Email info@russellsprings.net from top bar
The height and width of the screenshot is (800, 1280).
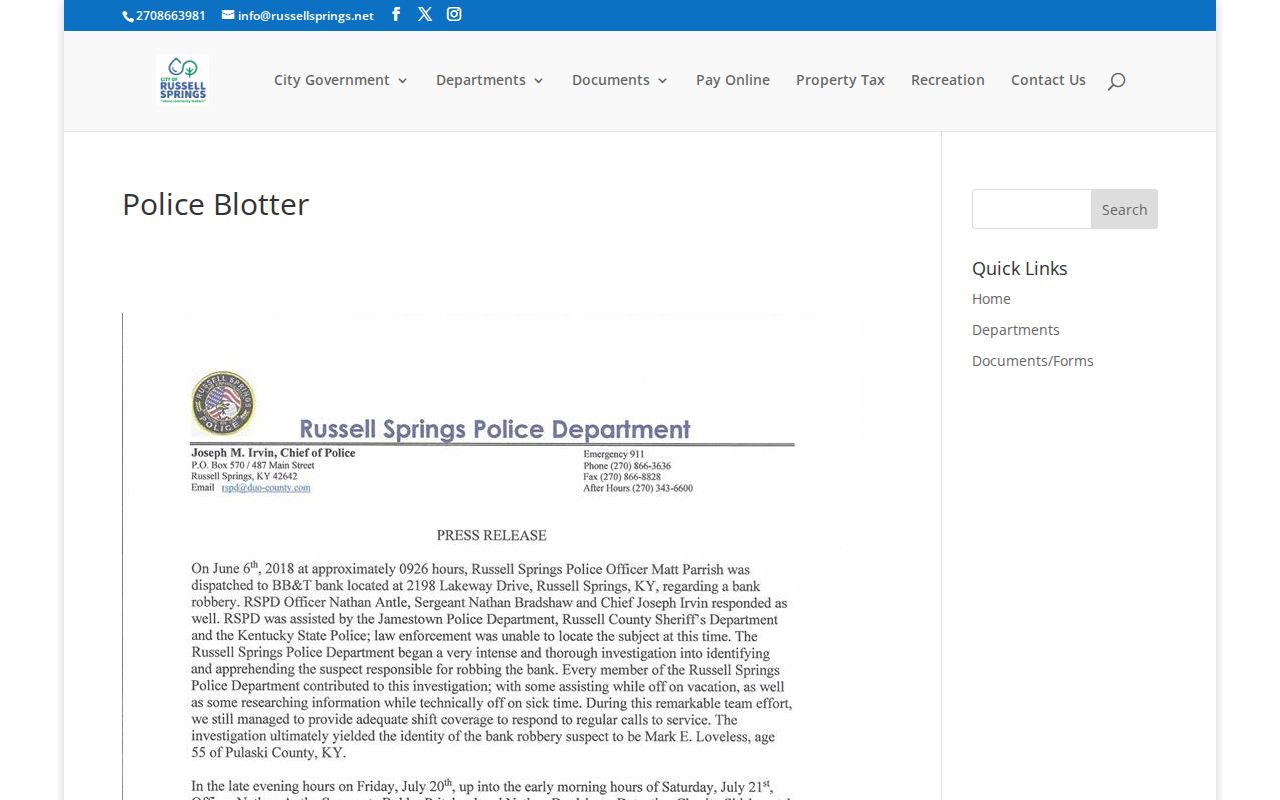pos(298,16)
